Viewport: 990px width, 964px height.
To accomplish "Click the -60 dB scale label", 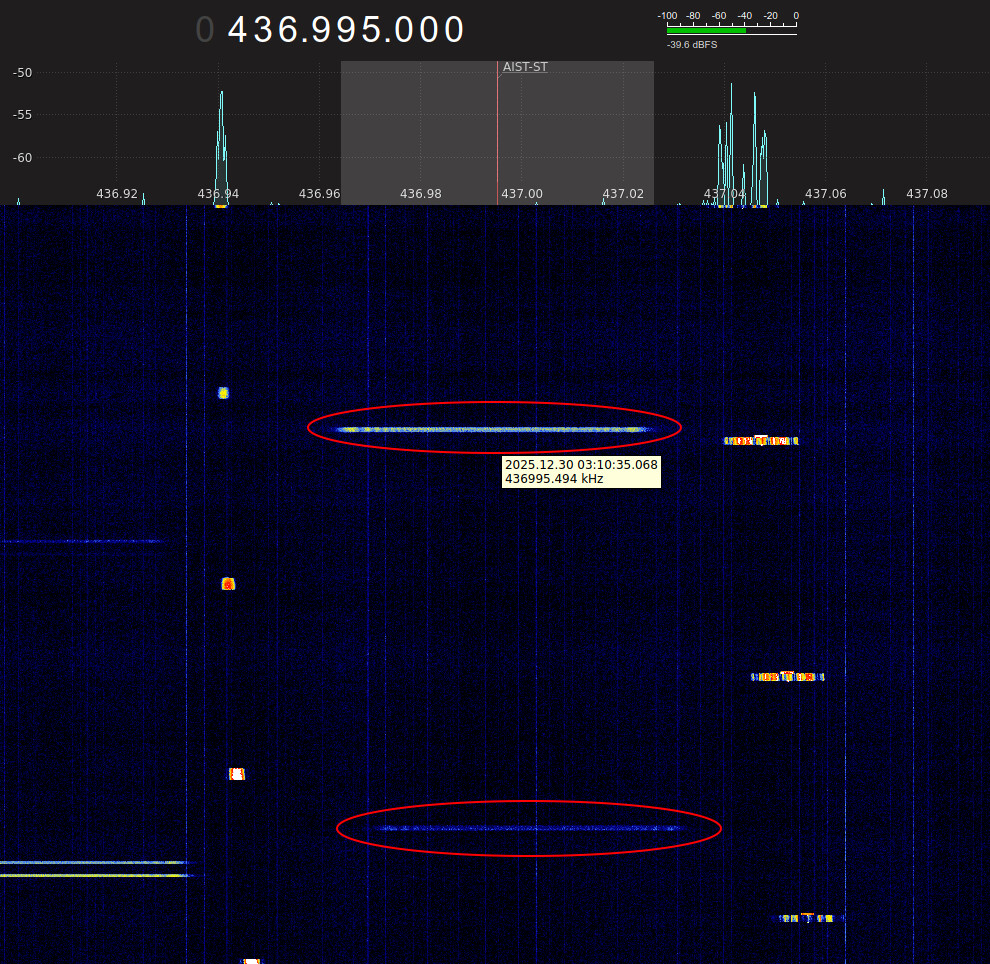I will pyautogui.click(x=22, y=157).
